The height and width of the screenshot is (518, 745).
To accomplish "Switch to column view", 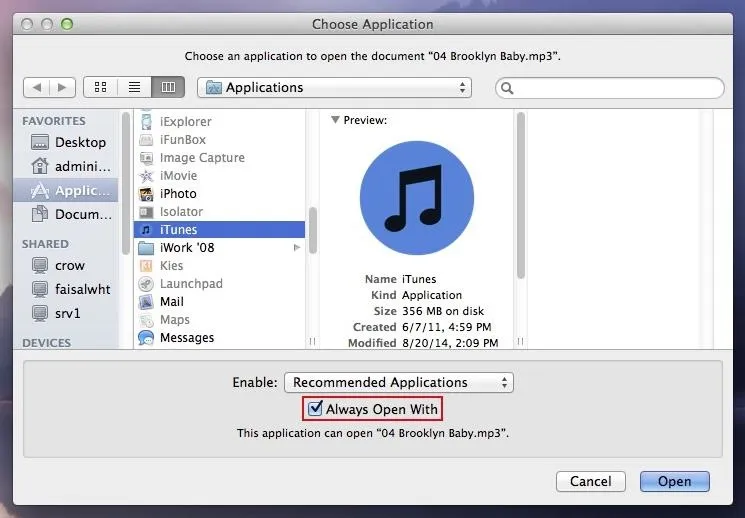I will (168, 87).
